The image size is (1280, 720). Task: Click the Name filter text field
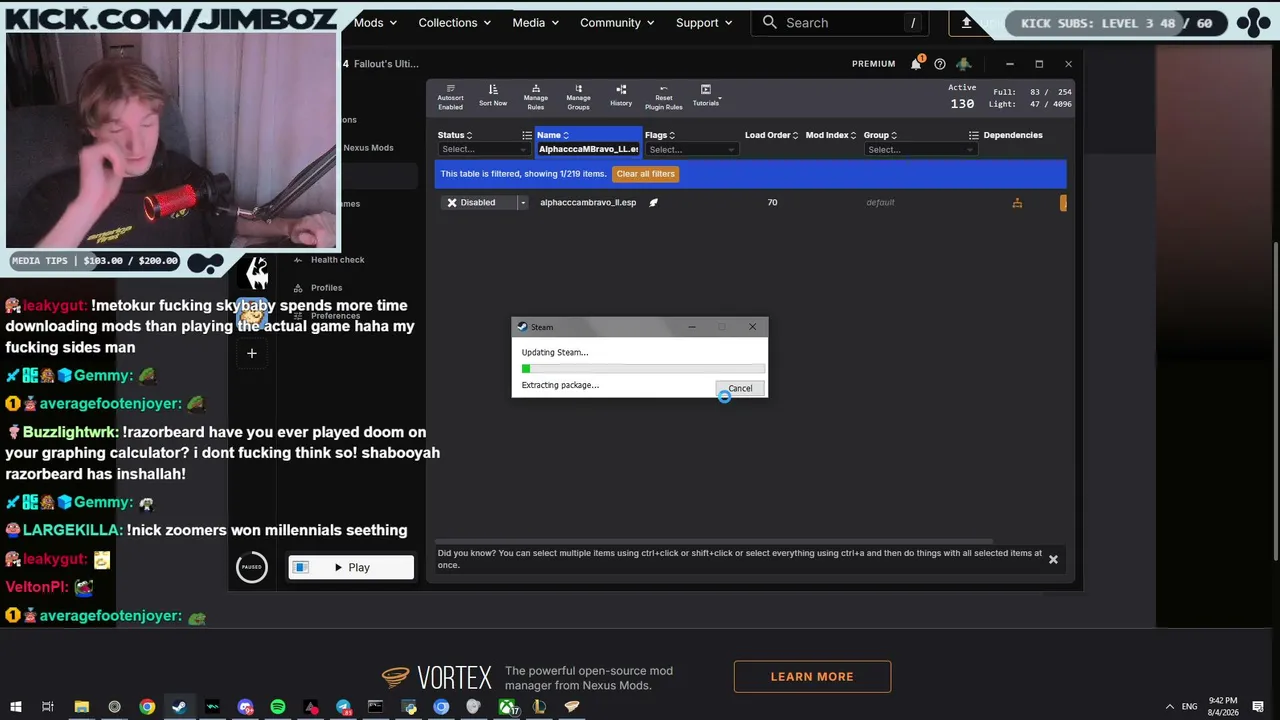(588, 149)
